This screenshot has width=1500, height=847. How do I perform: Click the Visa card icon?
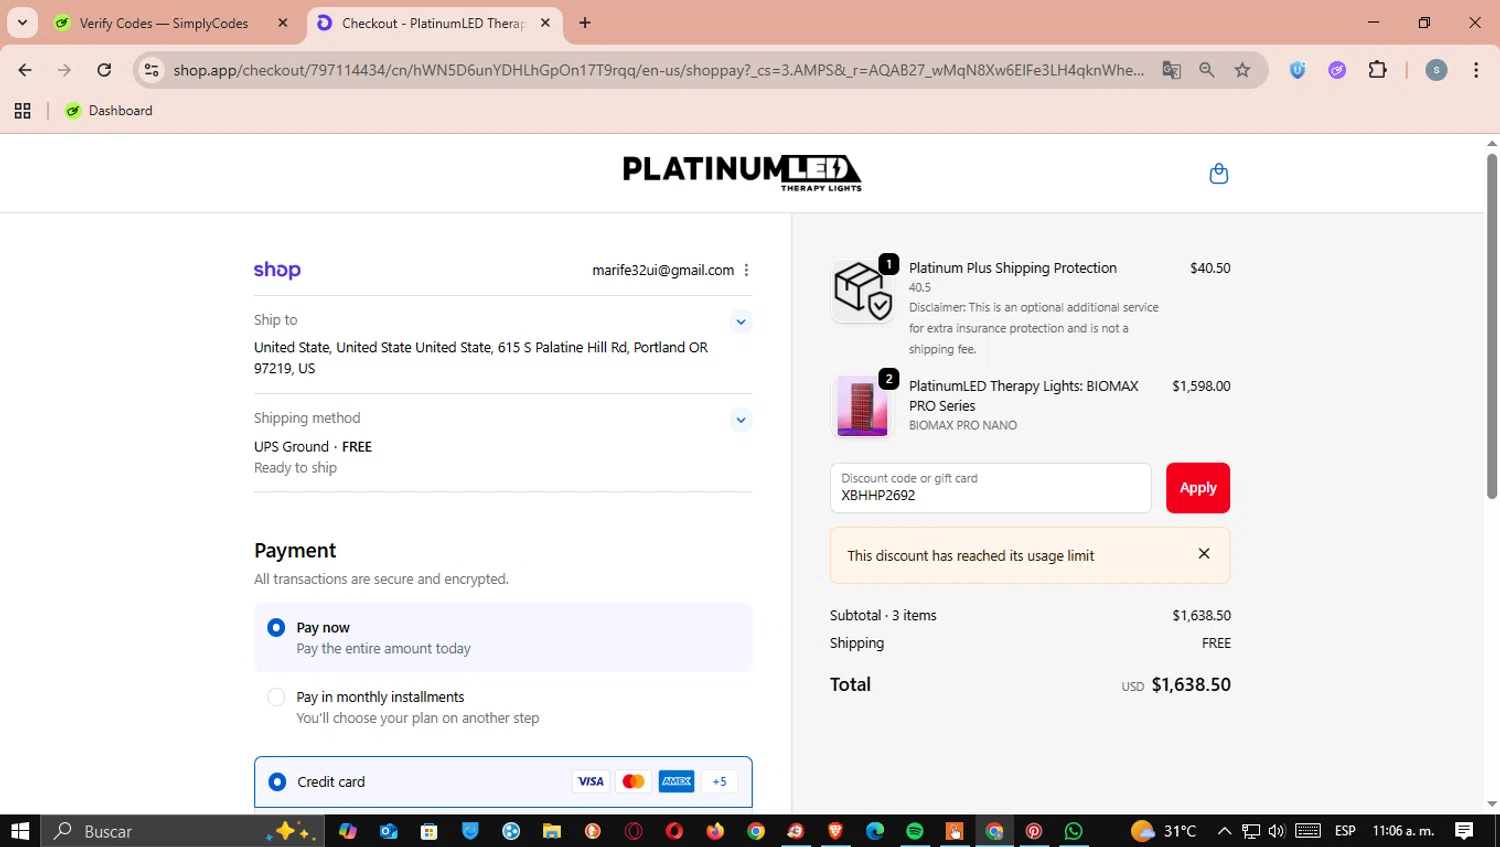click(x=590, y=782)
